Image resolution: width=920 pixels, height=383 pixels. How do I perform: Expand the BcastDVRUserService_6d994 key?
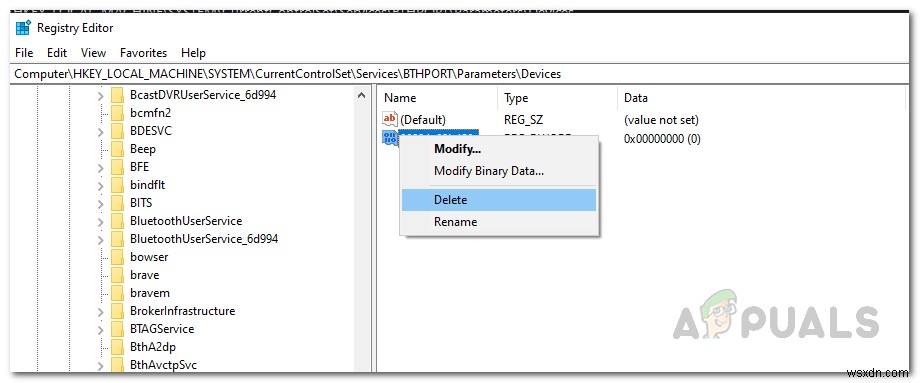point(100,95)
